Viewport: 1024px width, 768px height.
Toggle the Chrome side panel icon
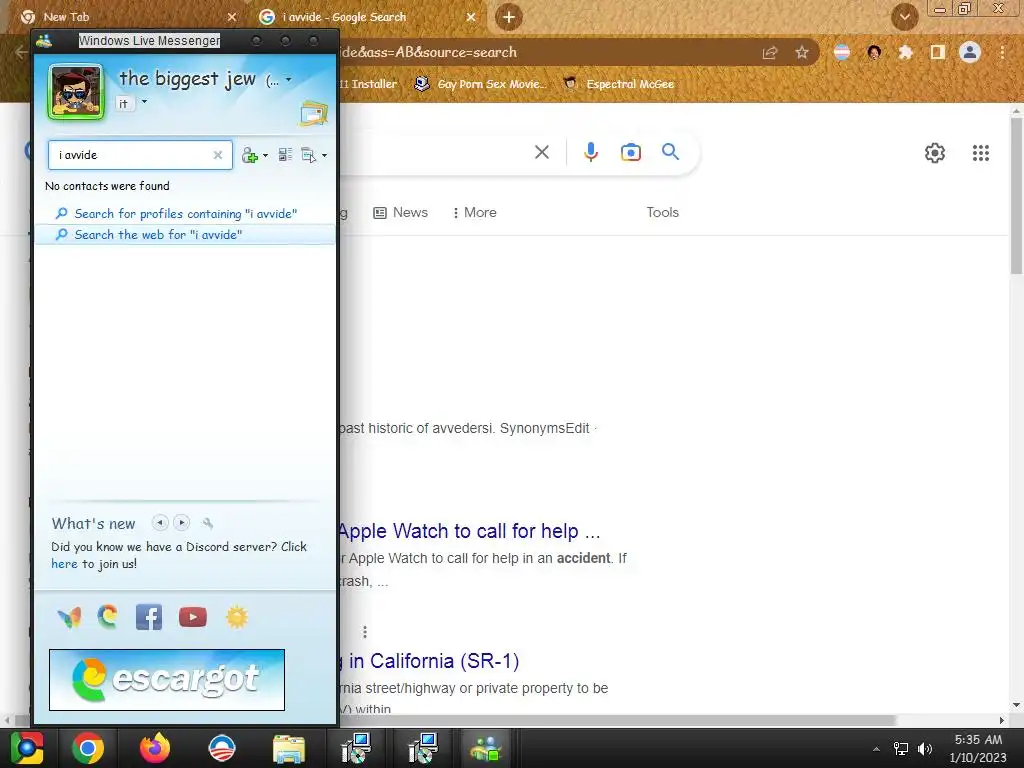coord(938,52)
